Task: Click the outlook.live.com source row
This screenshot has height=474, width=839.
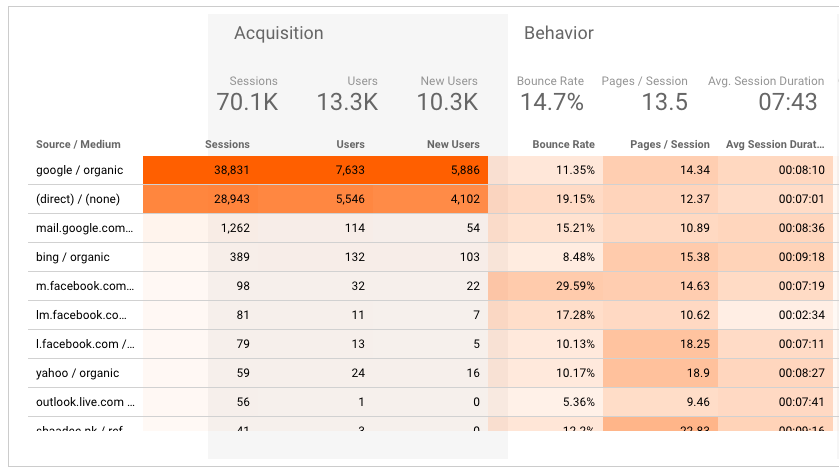Action: (x=84, y=402)
